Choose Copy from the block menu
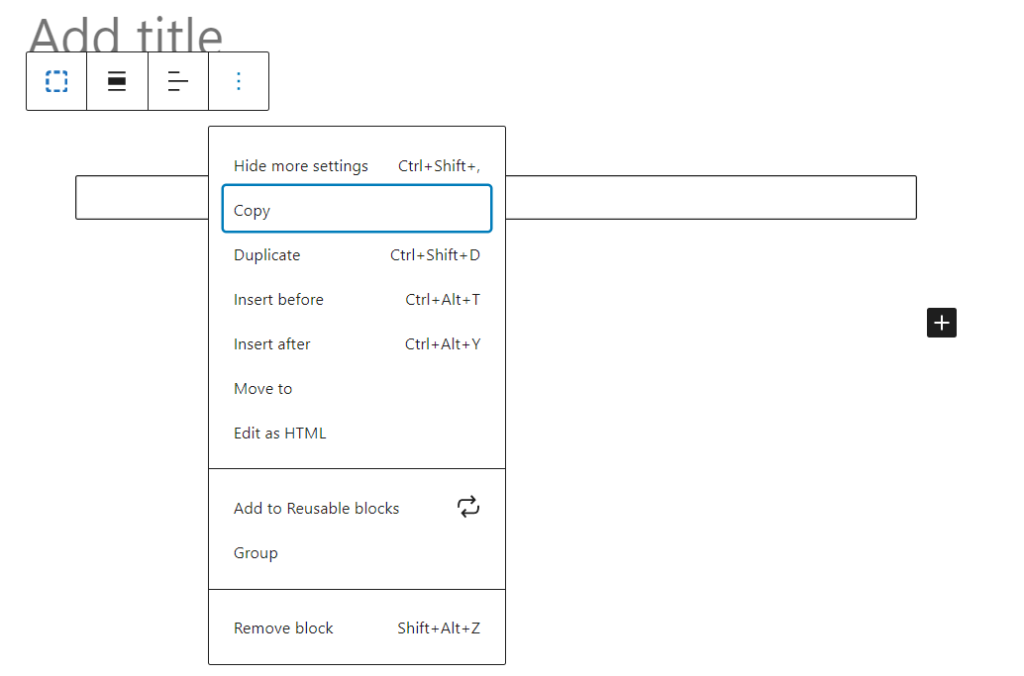The image size is (1024, 676). 252,210
